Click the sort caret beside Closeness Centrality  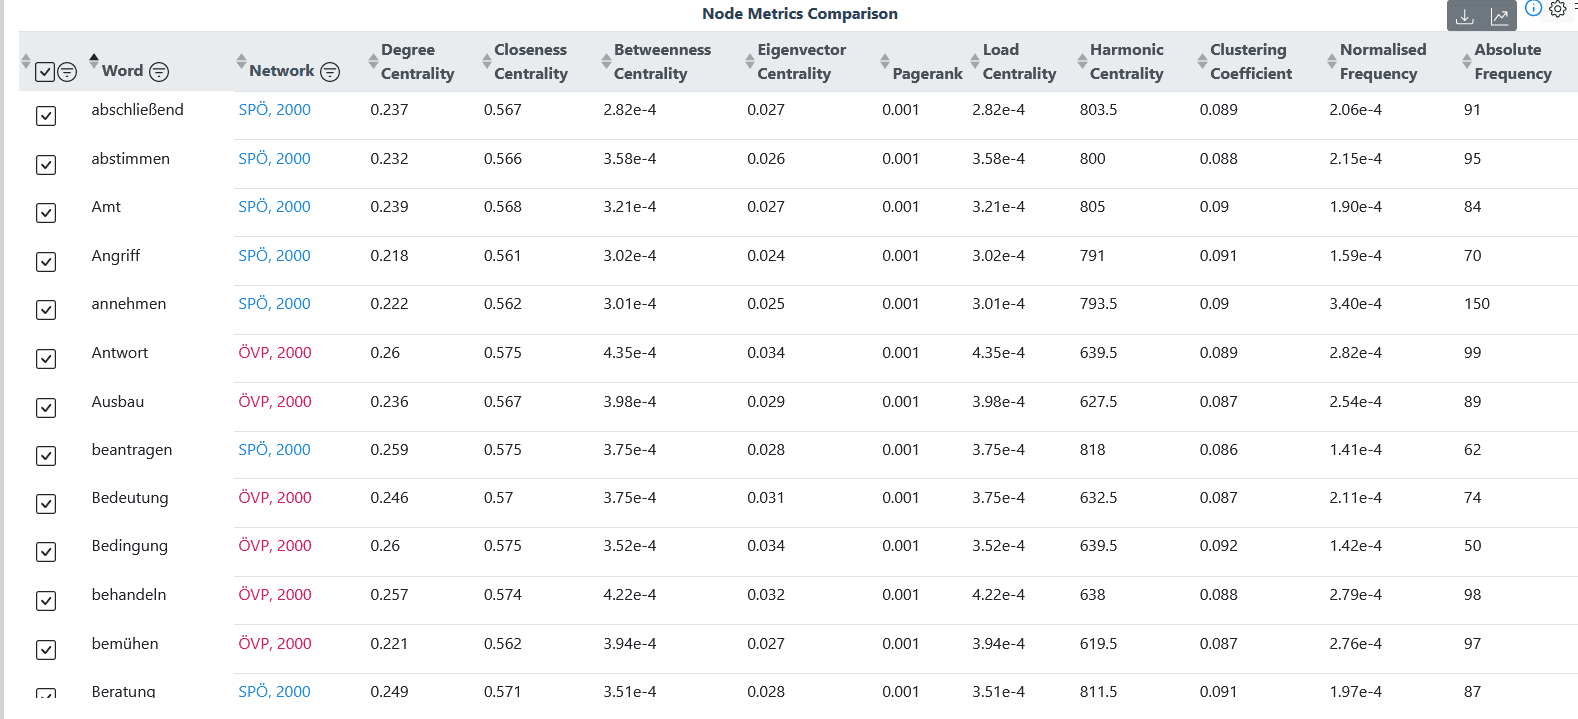point(485,61)
